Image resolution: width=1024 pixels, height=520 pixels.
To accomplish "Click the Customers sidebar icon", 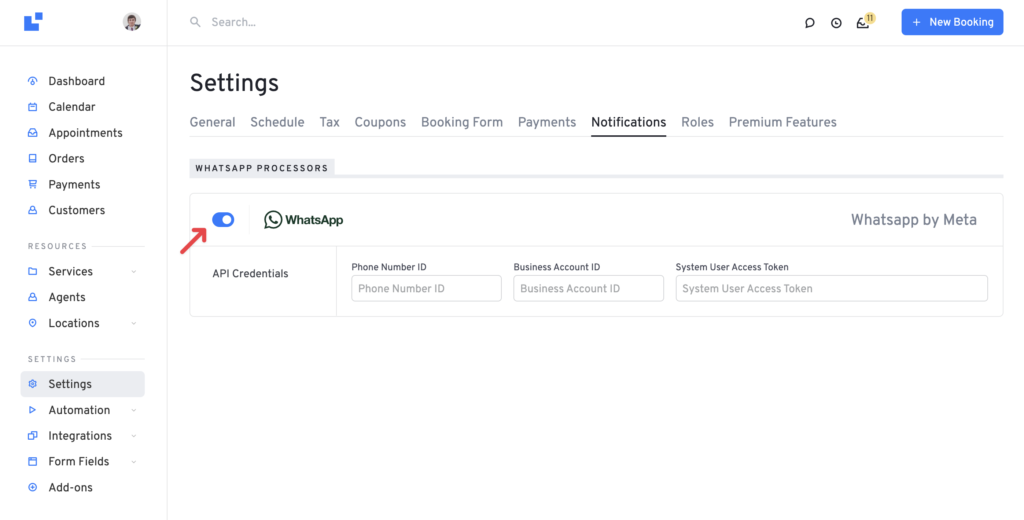I will tap(33, 211).
